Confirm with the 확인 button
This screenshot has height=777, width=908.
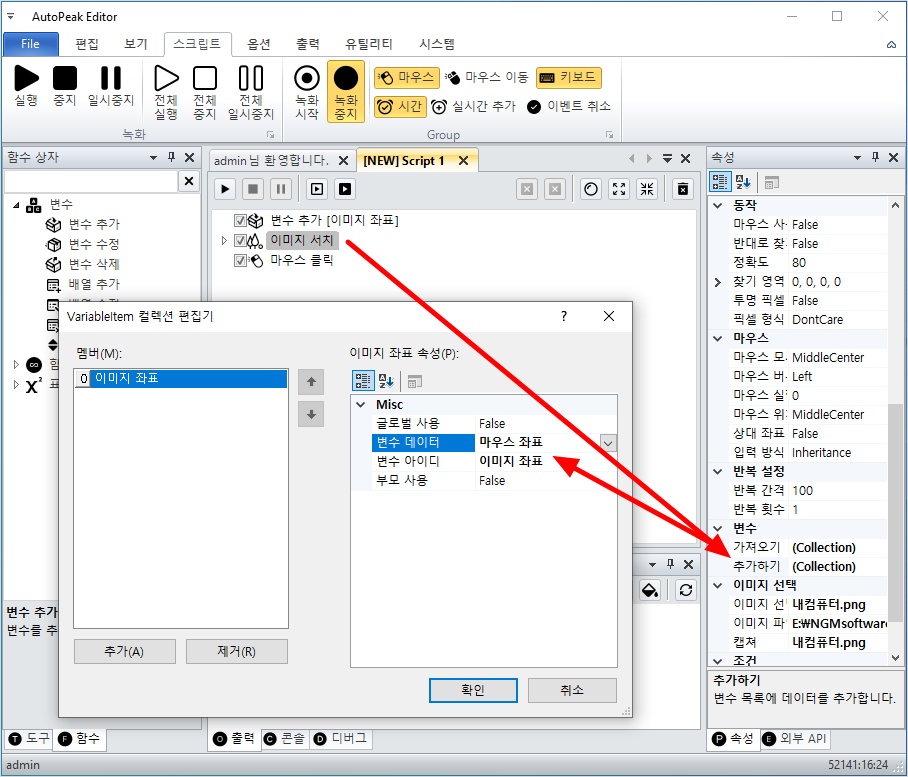pyautogui.click(x=473, y=690)
